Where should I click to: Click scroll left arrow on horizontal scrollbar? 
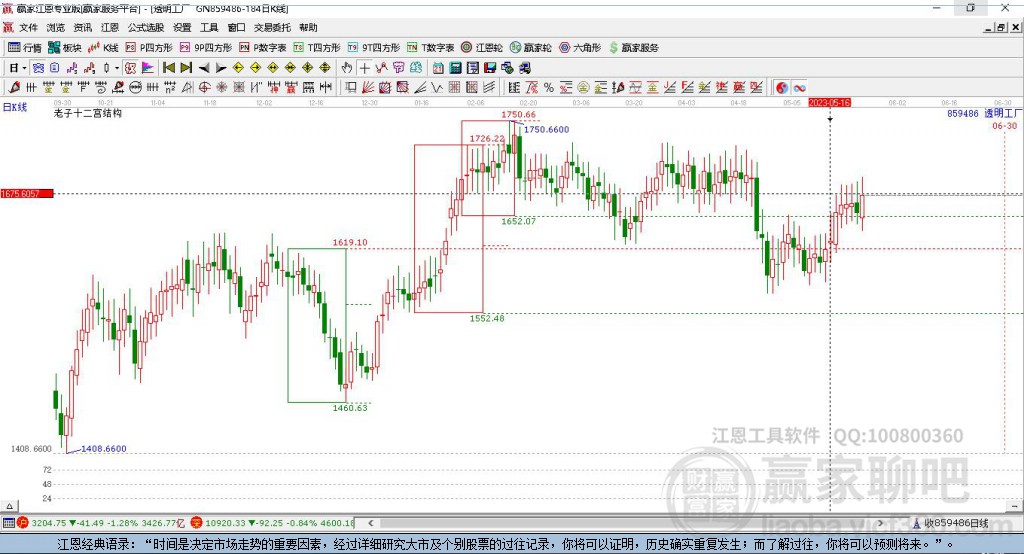(371, 523)
